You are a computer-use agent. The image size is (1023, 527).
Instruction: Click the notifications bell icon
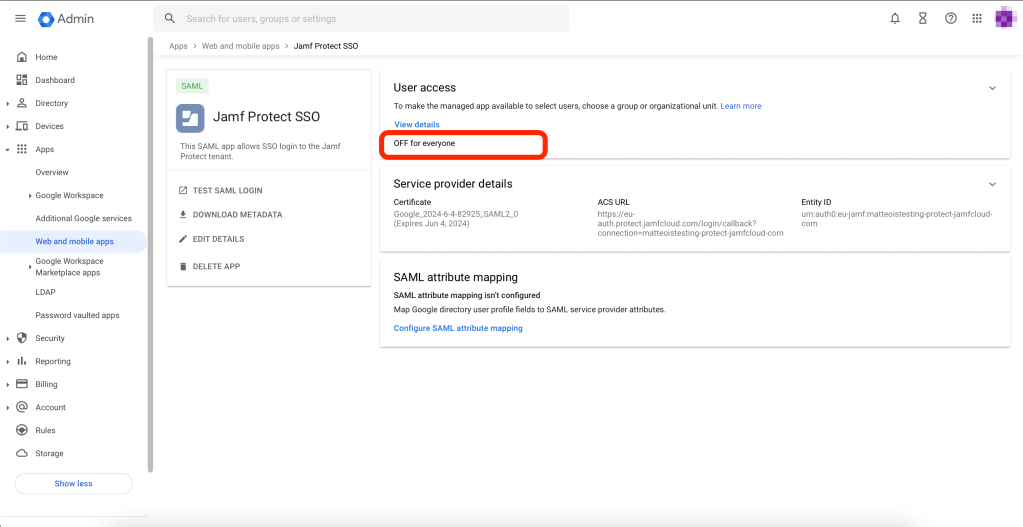pyautogui.click(x=895, y=19)
